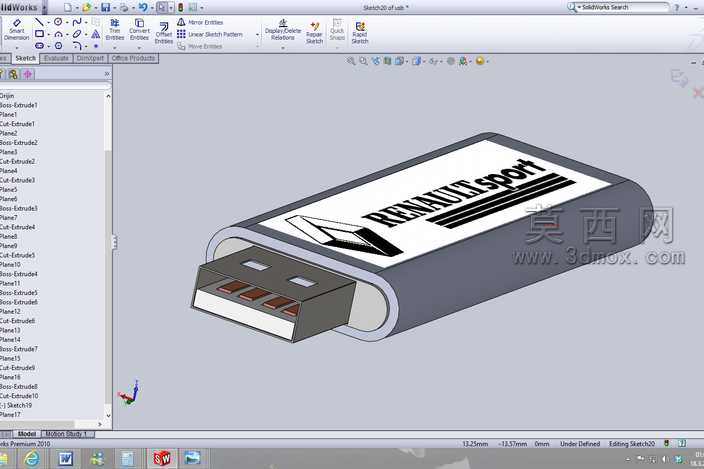Expand the Display/Delete Relations dropdown arrow

click(x=283, y=48)
